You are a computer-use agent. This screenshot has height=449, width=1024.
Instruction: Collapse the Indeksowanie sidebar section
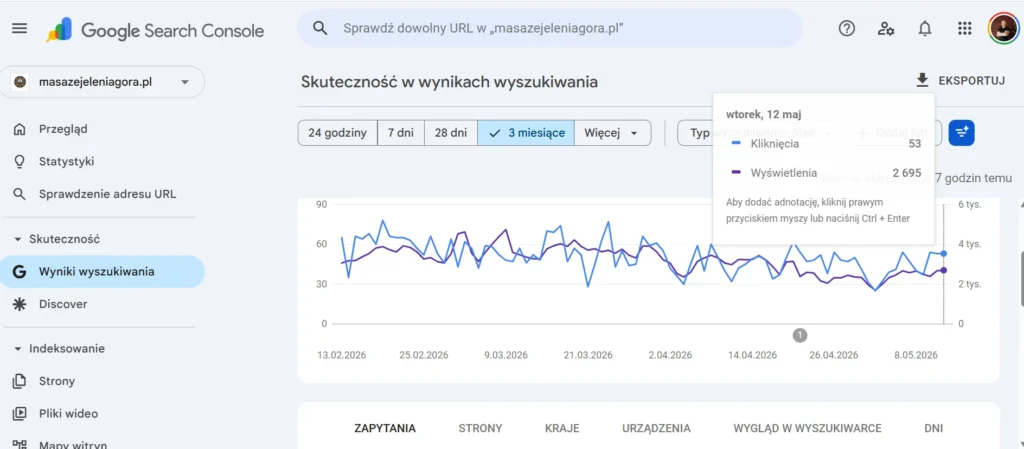[18, 349]
